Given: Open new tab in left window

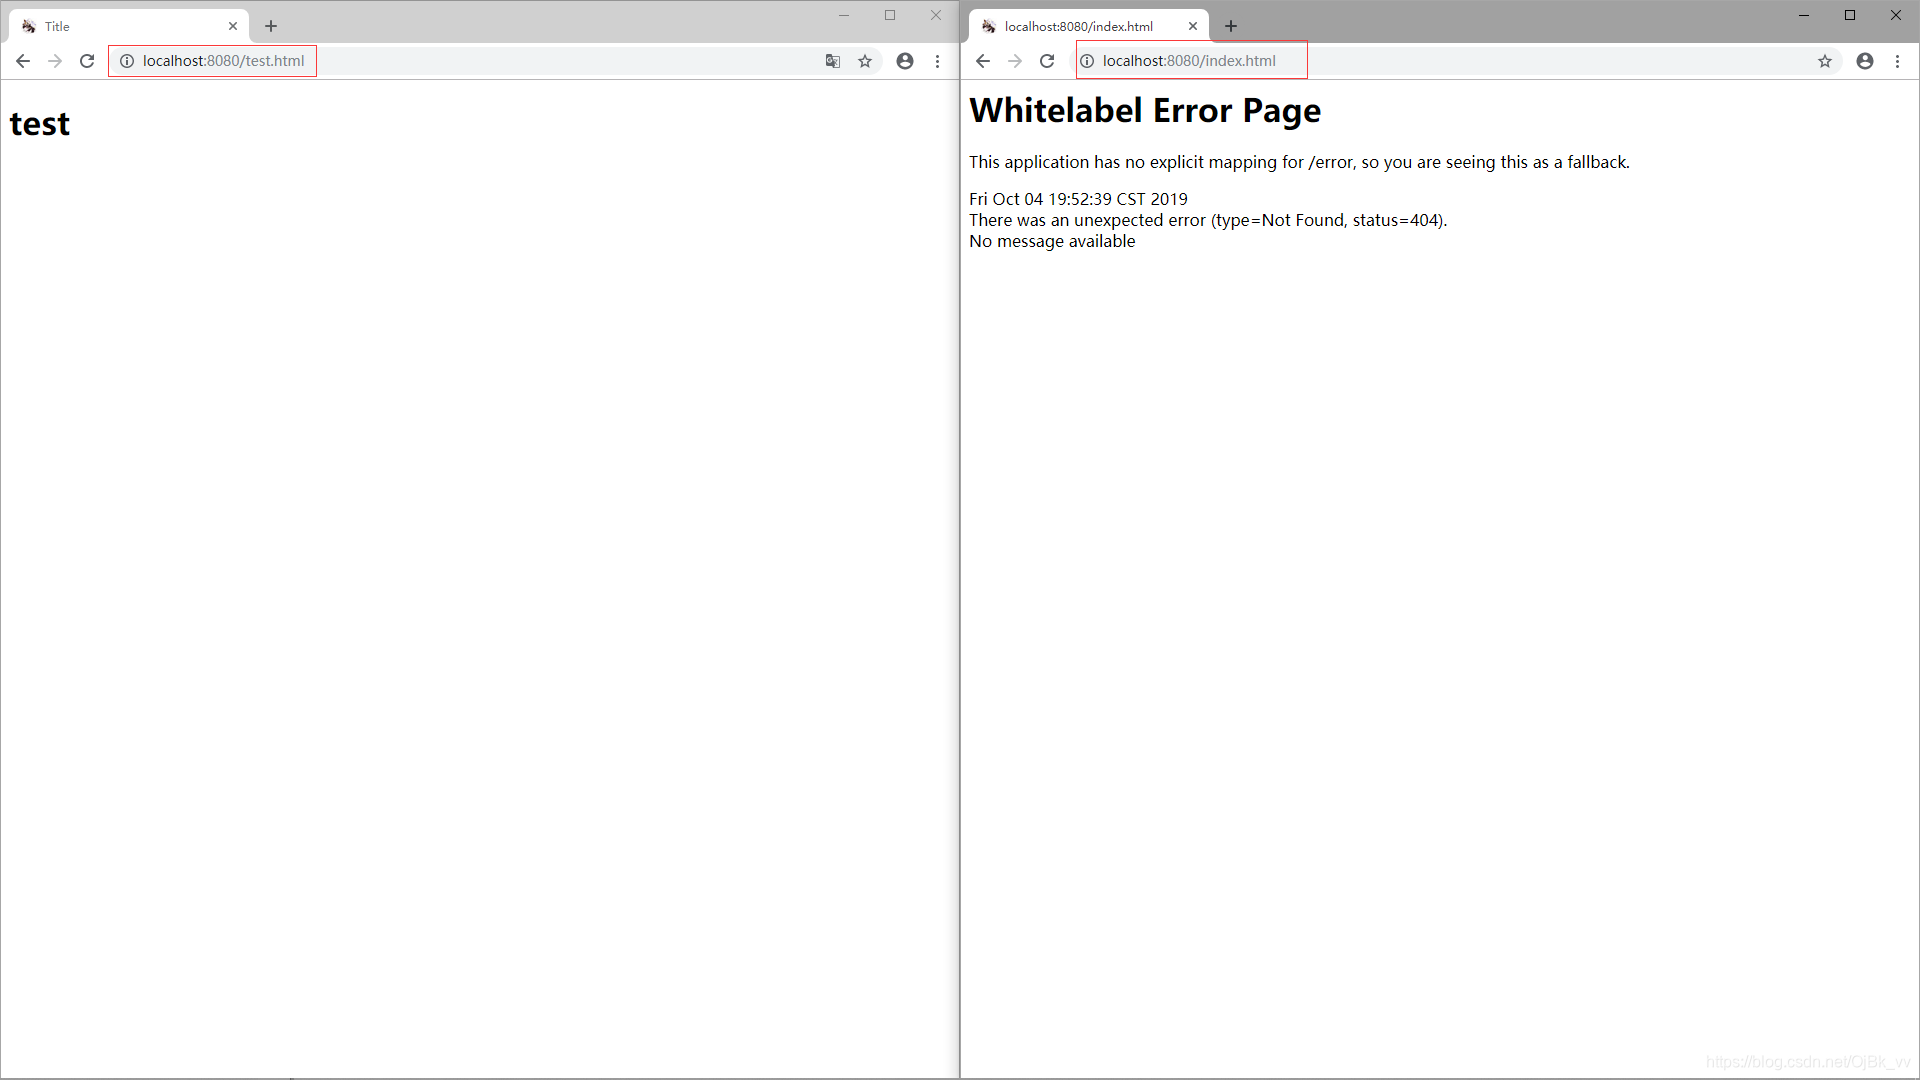Looking at the screenshot, I should [x=271, y=26].
